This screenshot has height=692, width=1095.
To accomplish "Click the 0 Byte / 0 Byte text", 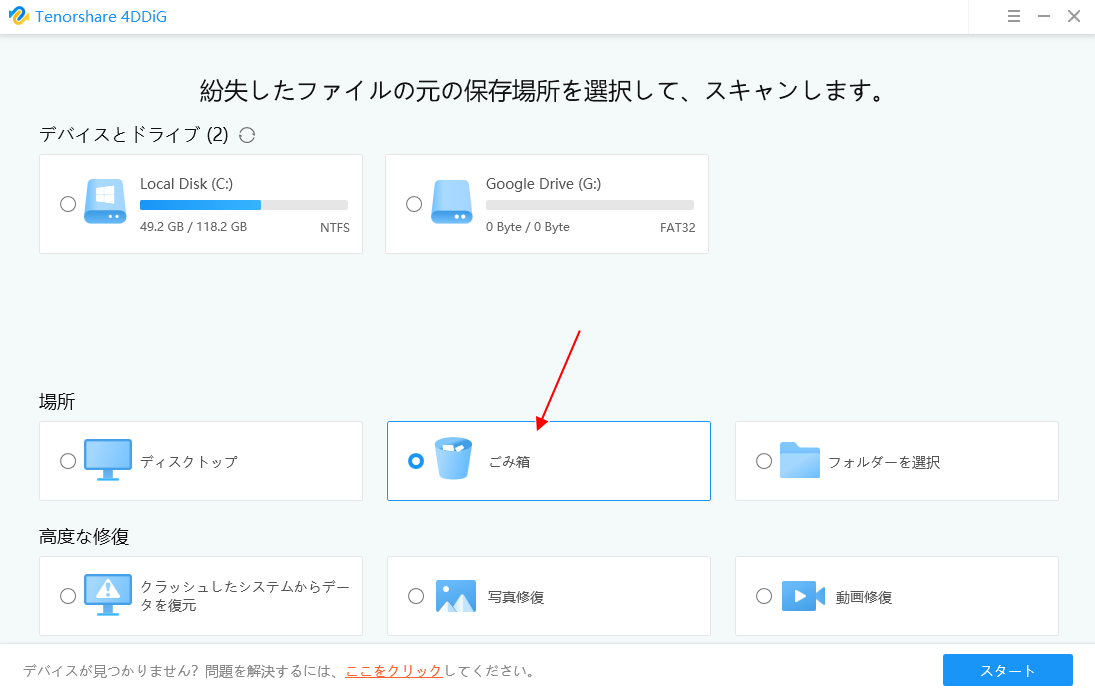I will click(528, 227).
